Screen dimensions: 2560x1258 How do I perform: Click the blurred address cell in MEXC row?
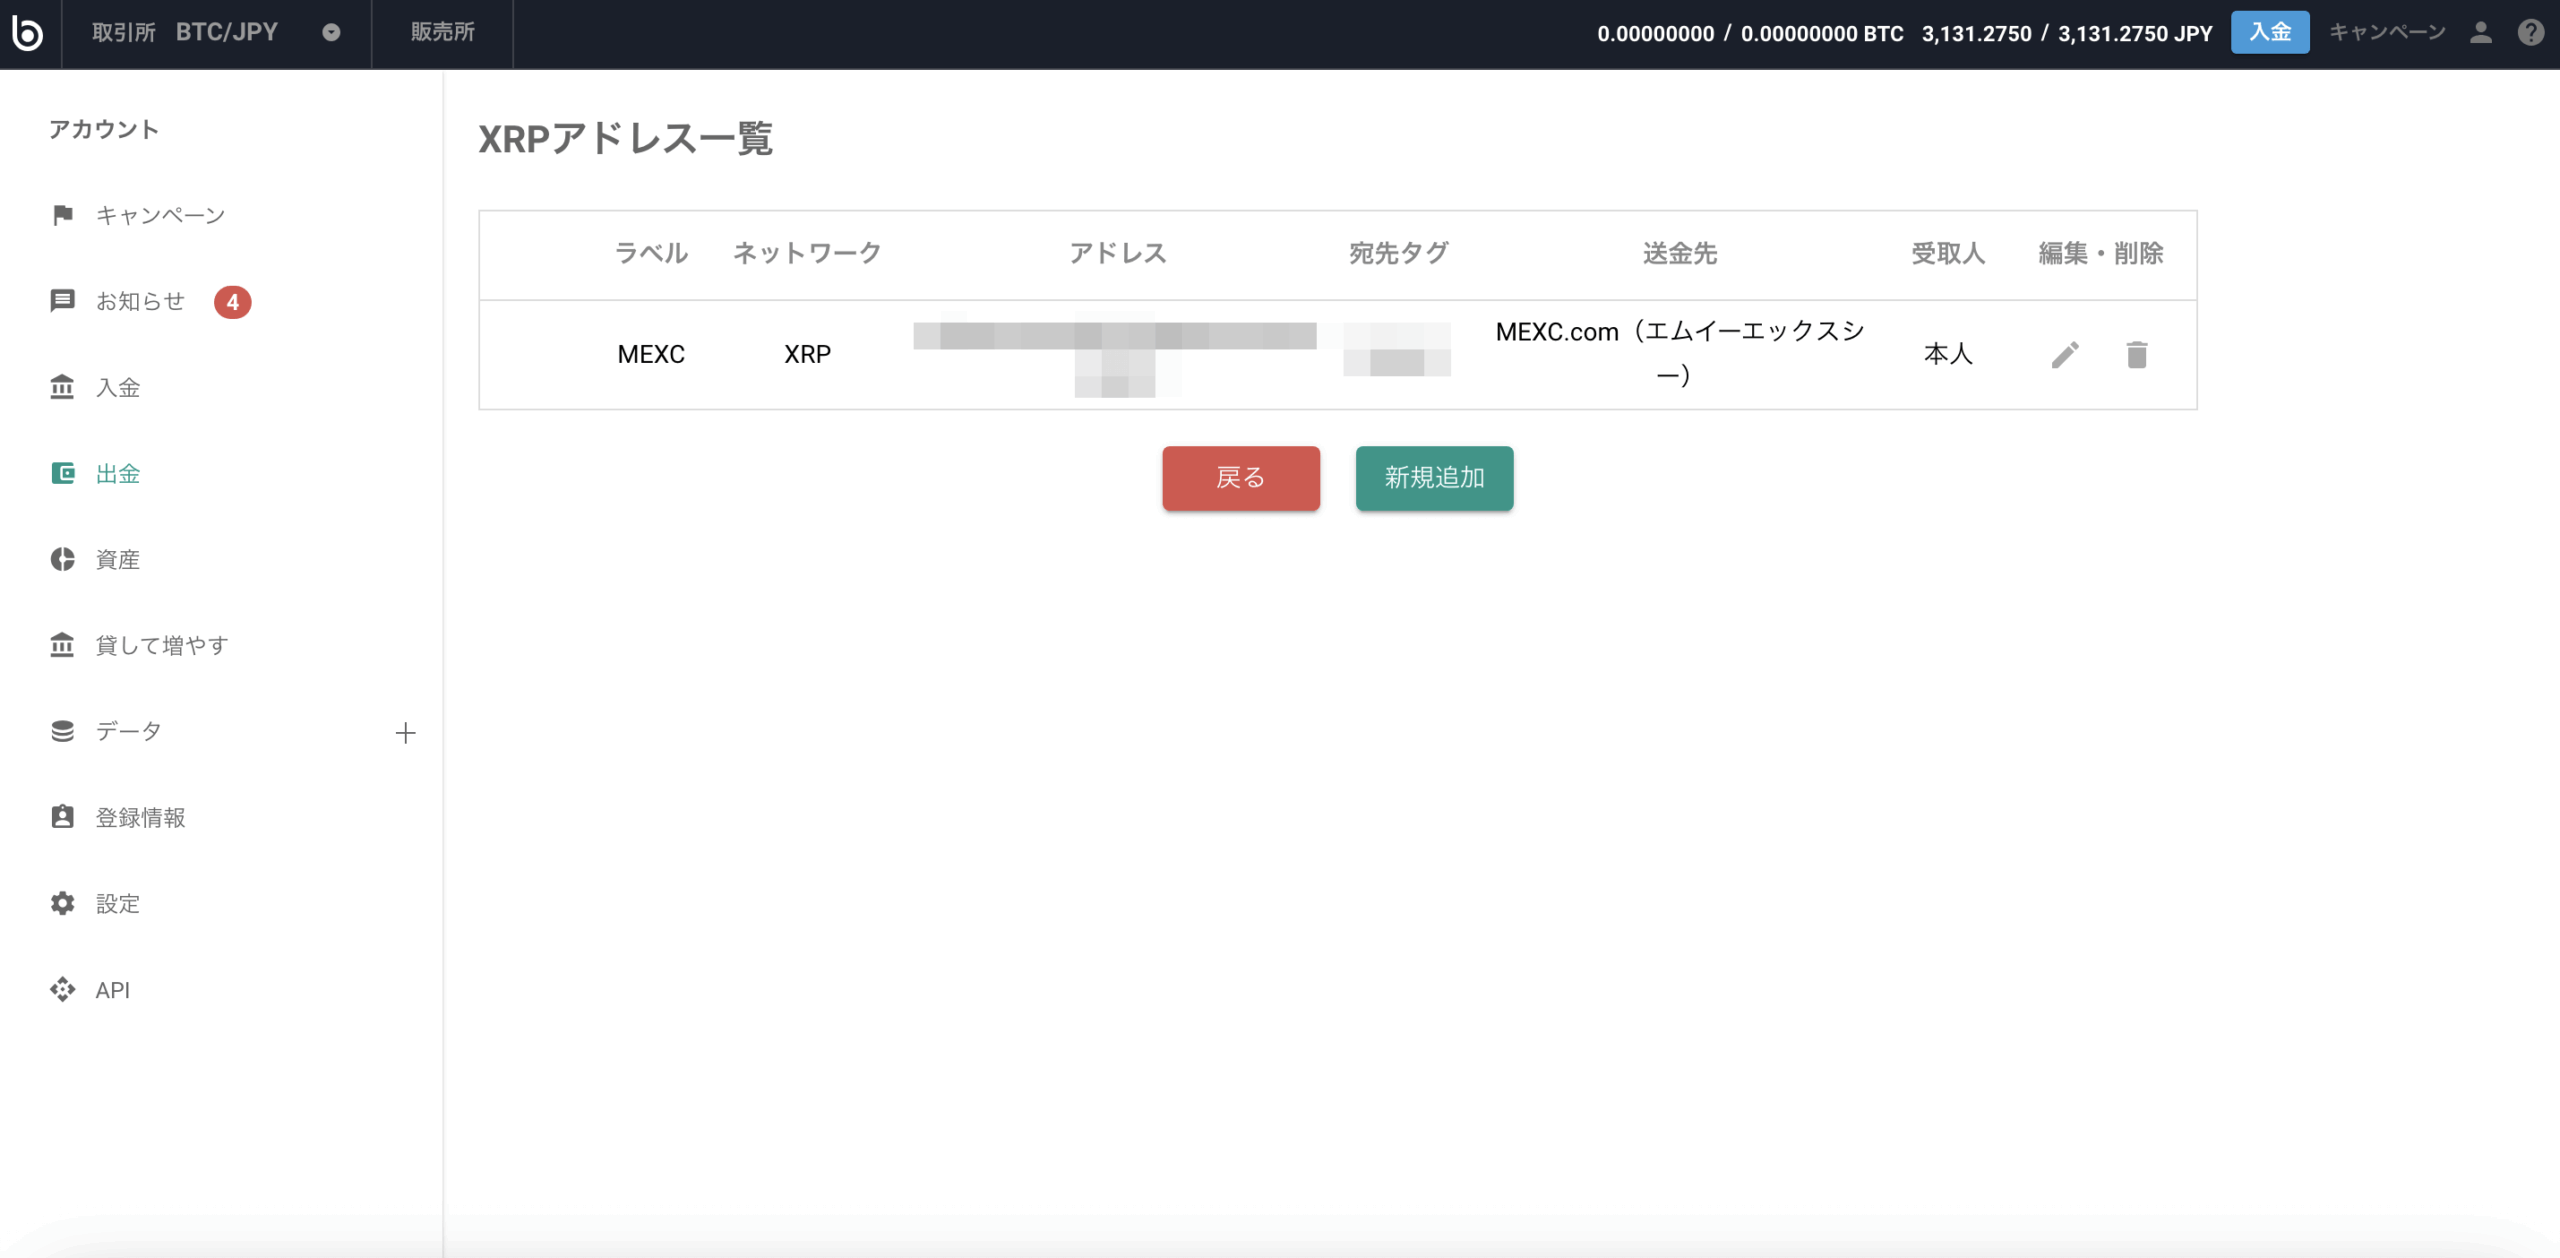[x=1115, y=354]
